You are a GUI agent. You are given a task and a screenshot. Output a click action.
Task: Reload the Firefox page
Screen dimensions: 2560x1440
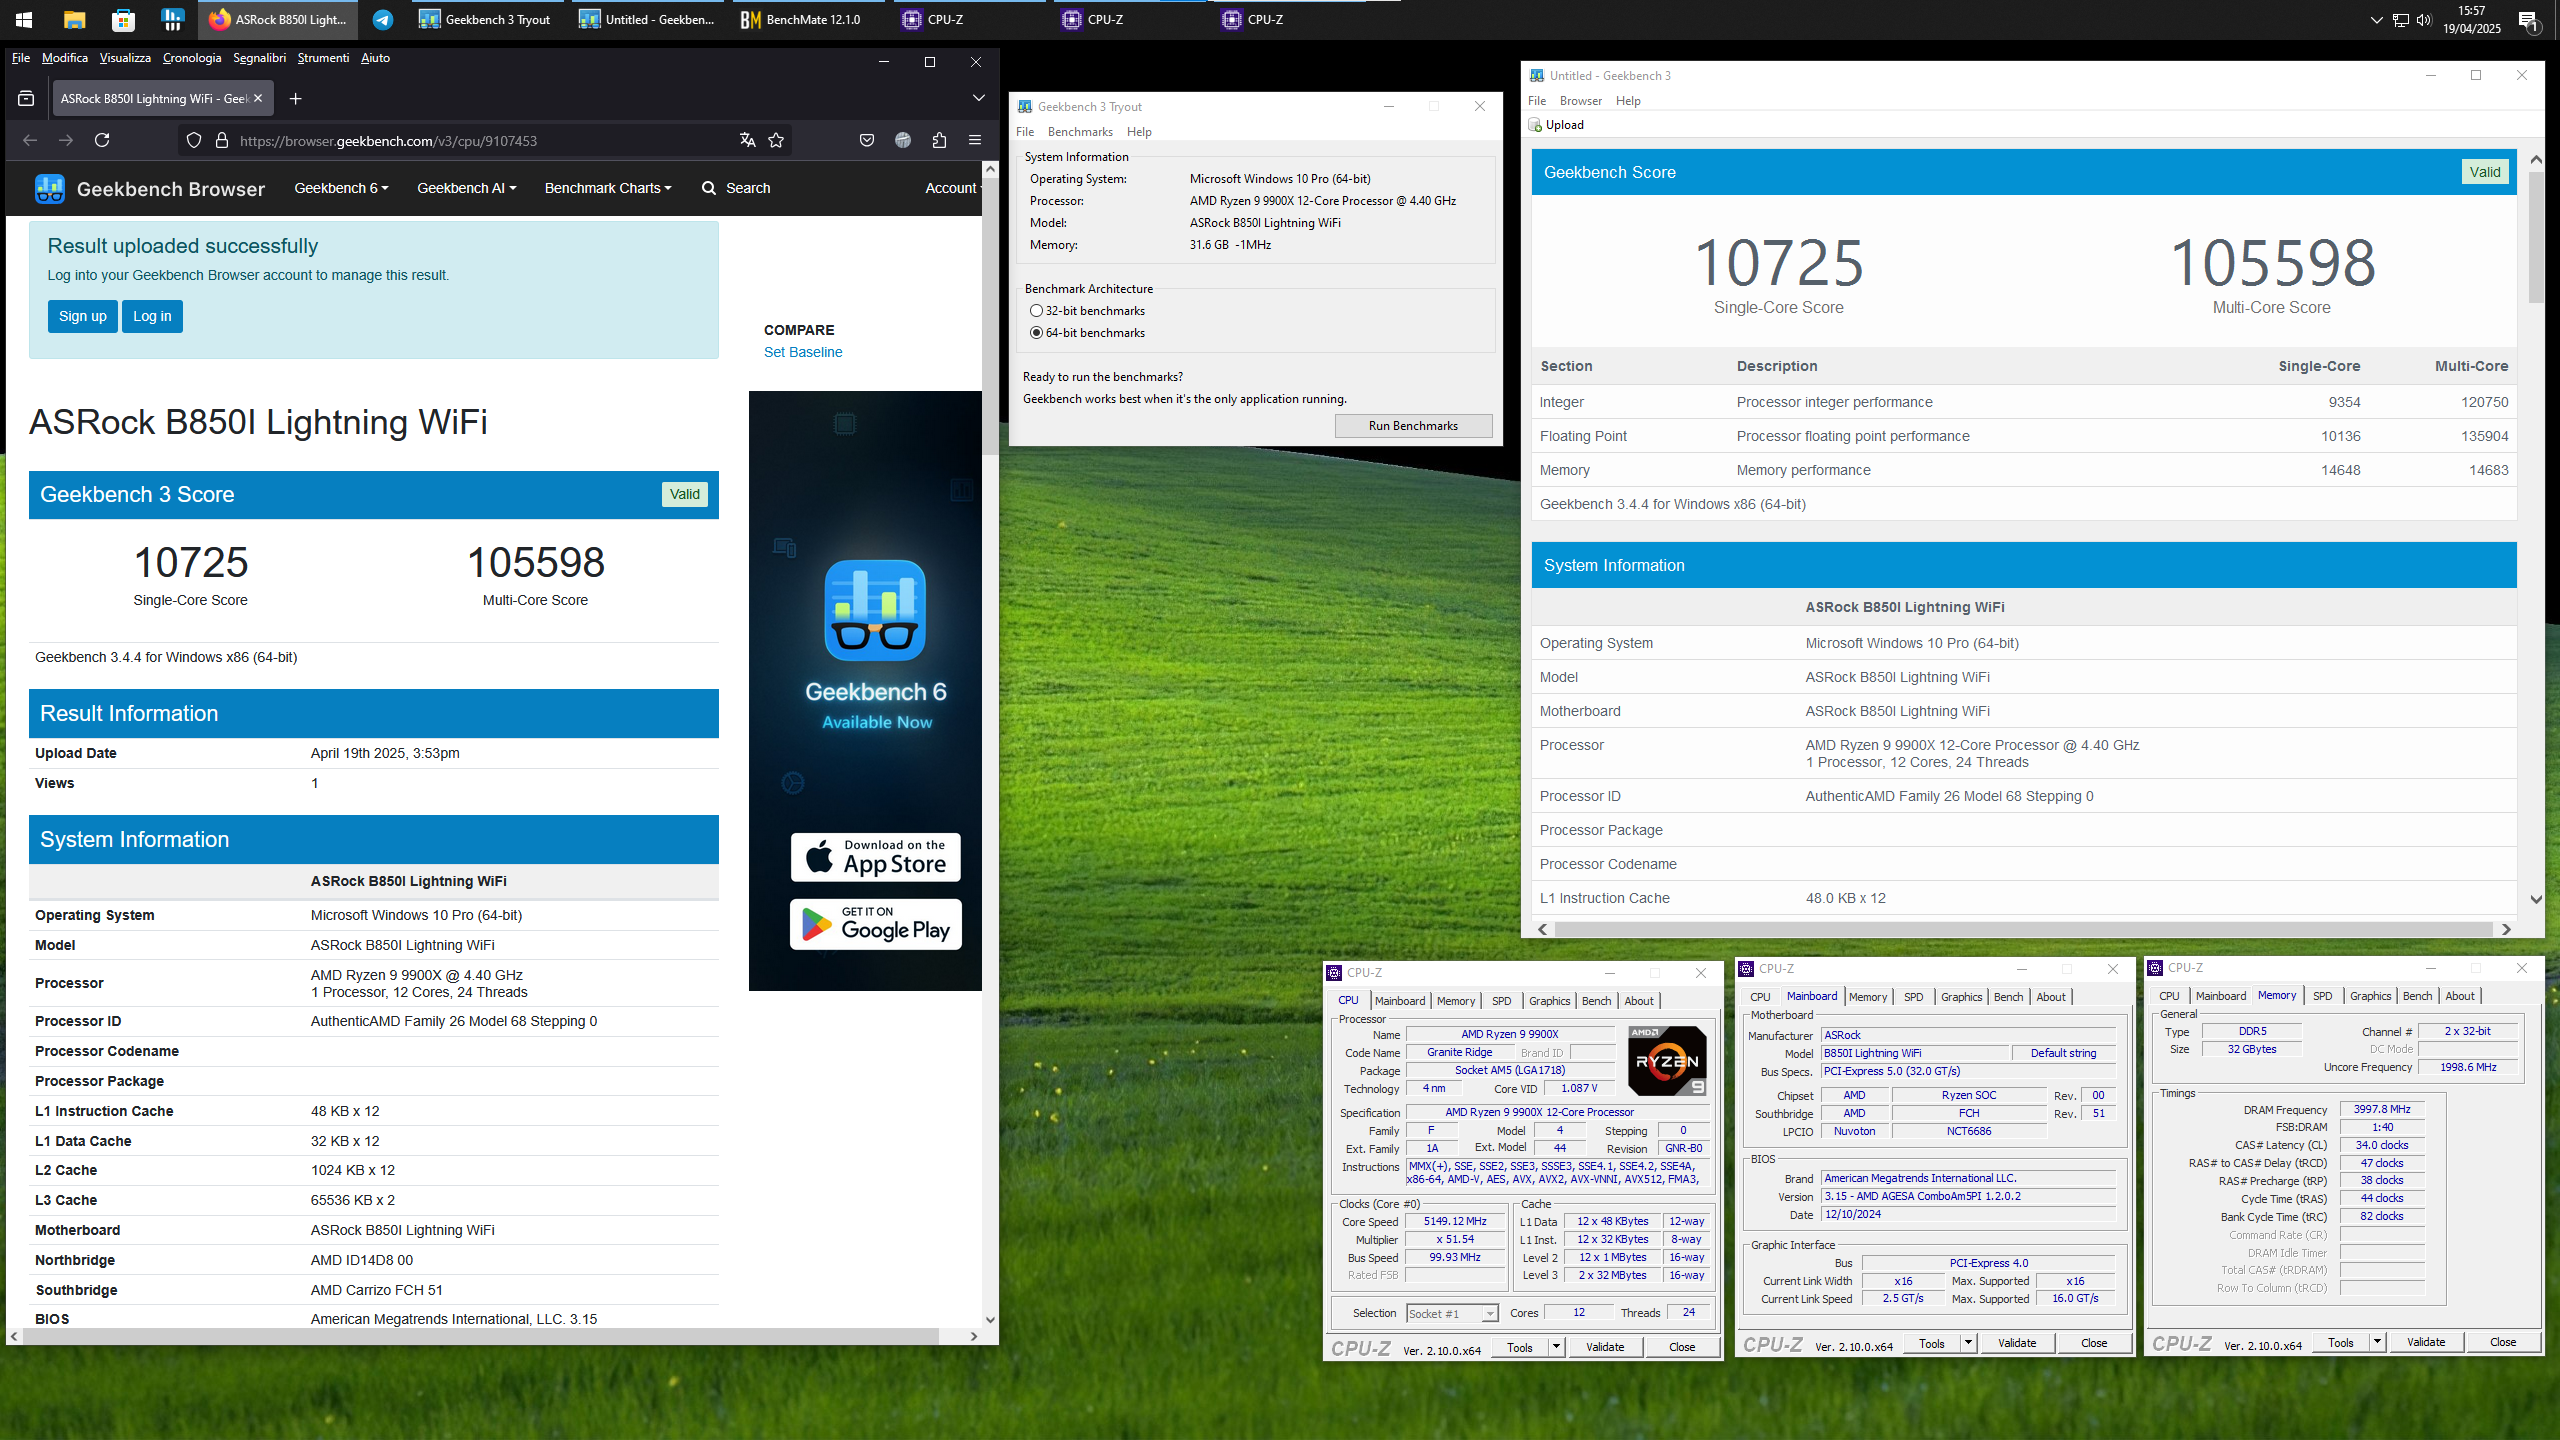[x=102, y=140]
